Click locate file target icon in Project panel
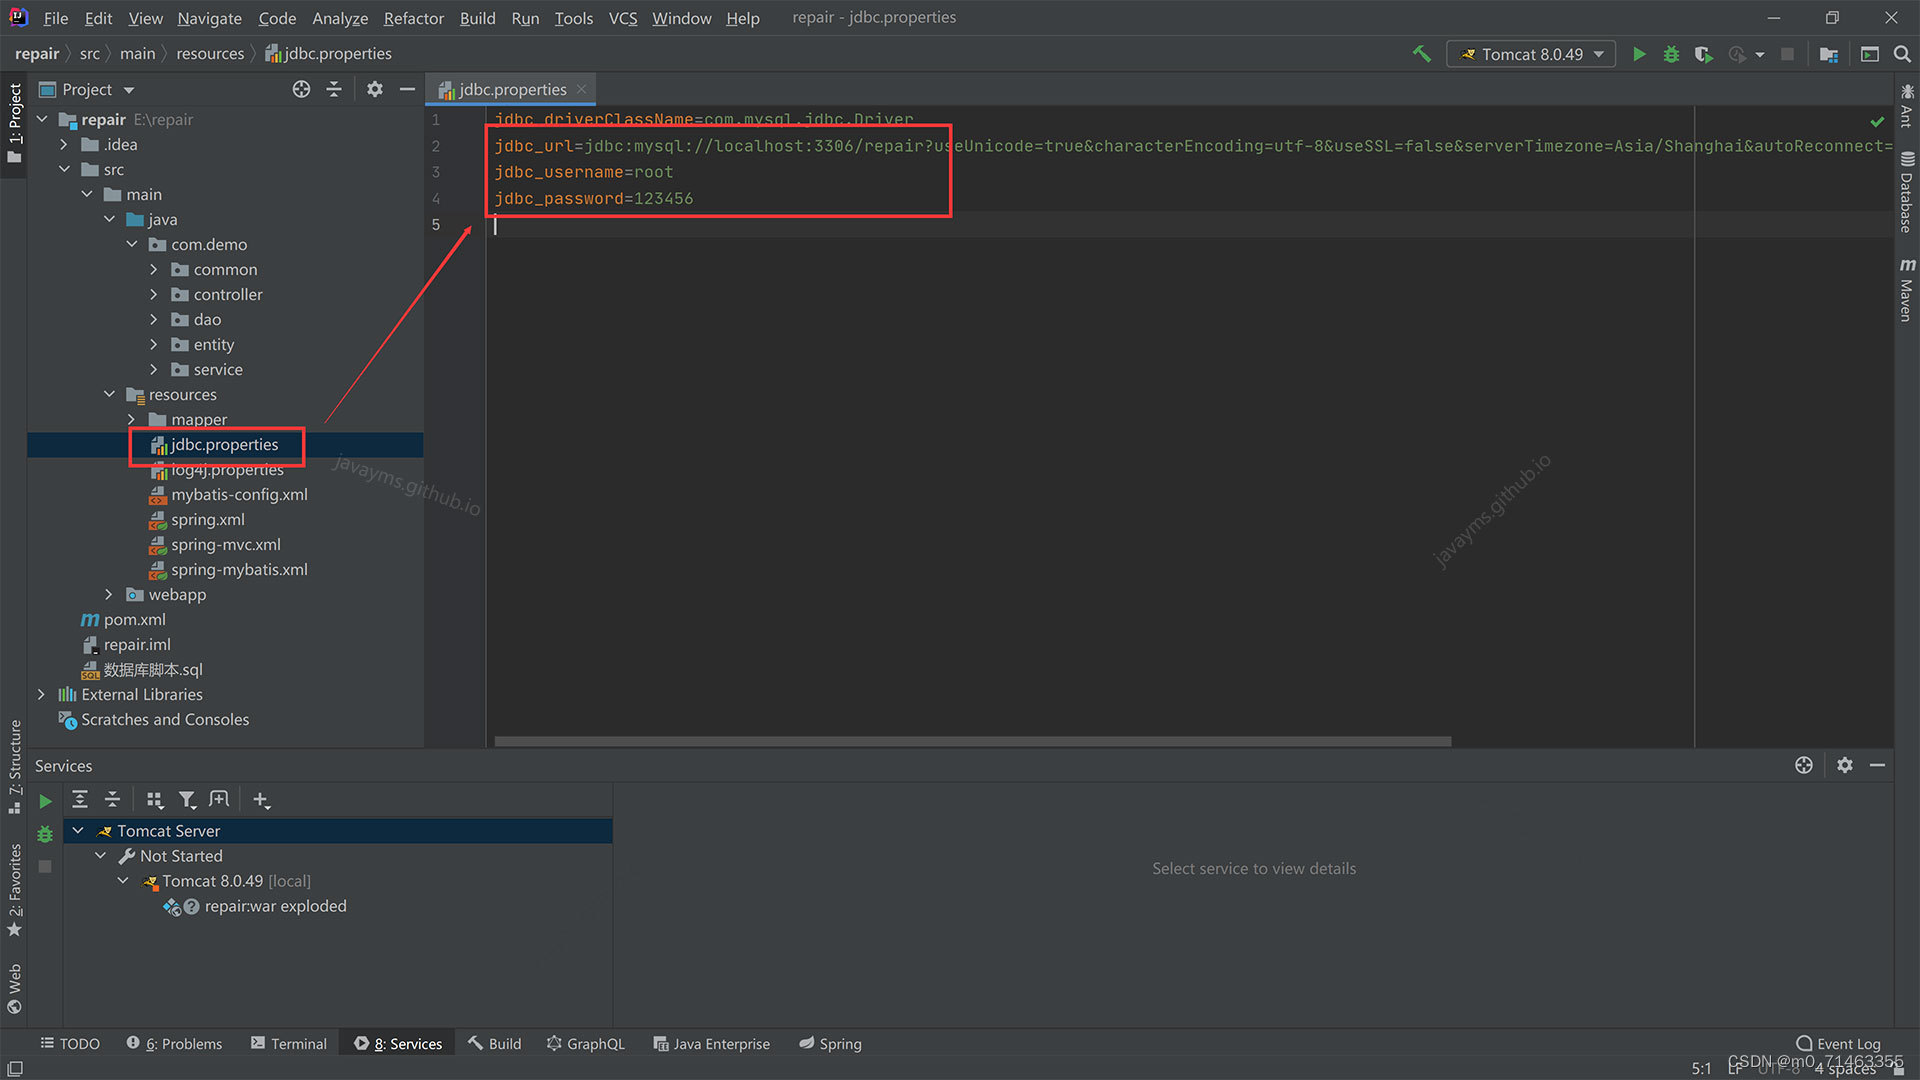The width and height of the screenshot is (1920, 1080). 301,89
